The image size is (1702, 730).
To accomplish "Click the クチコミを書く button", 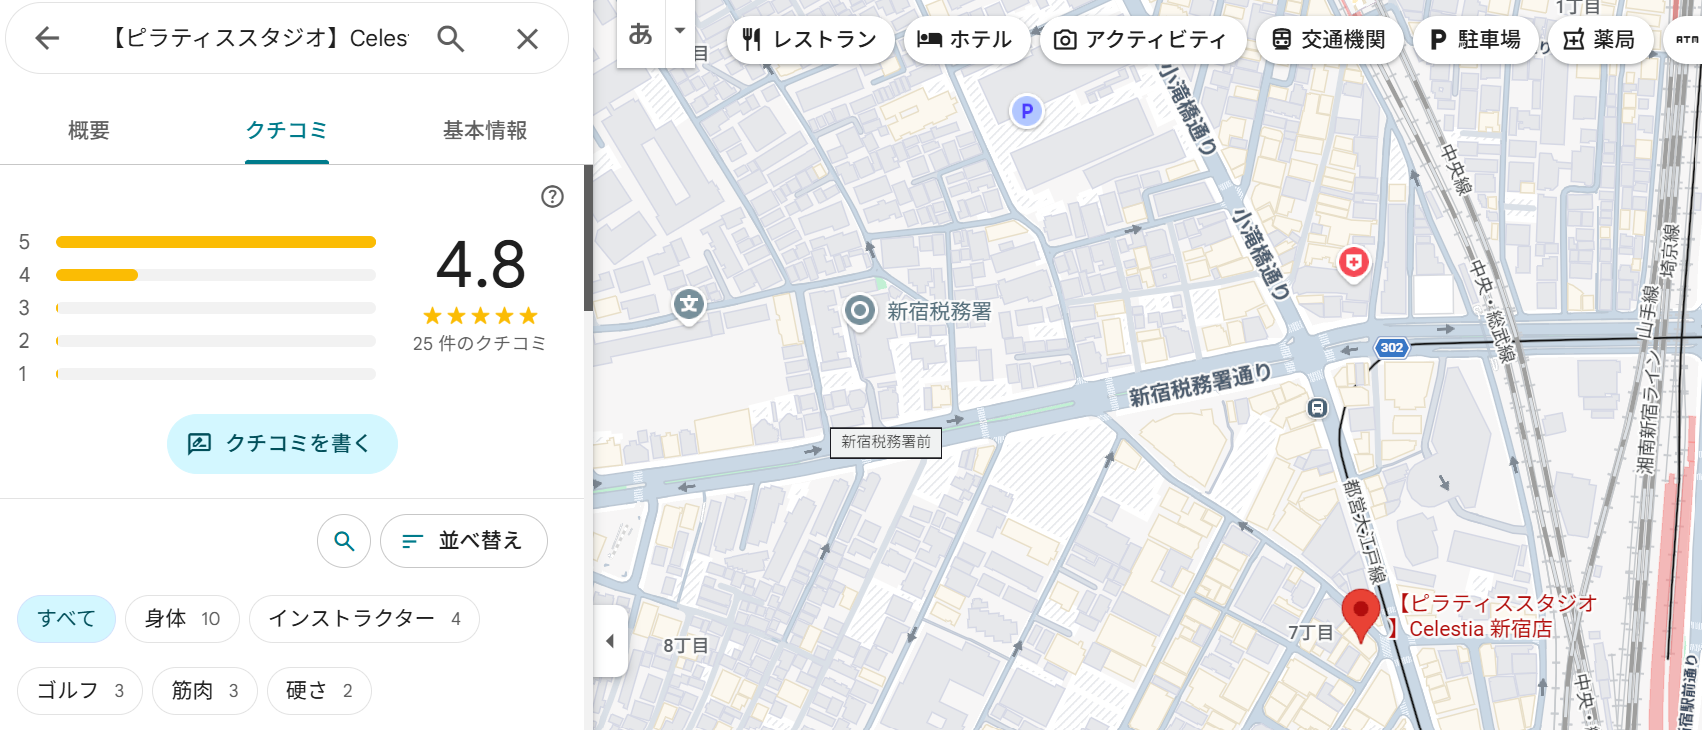I will pyautogui.click(x=282, y=443).
